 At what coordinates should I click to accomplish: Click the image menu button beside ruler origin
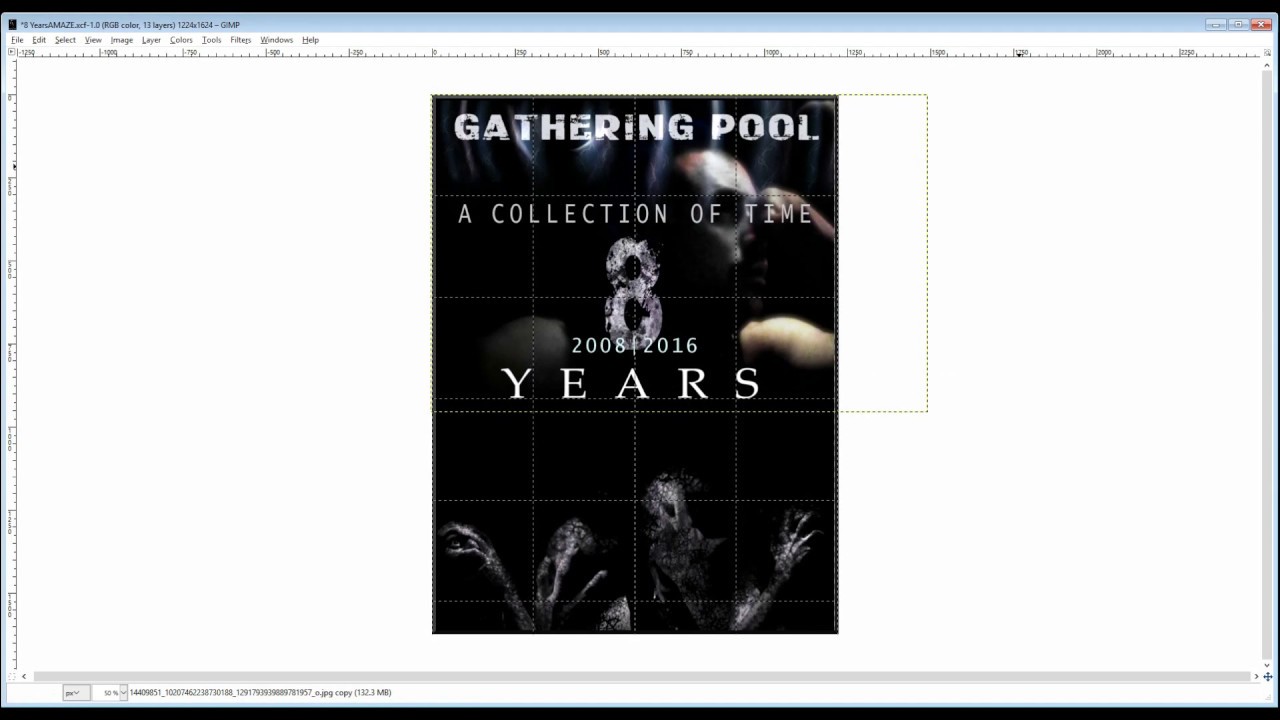(12, 53)
